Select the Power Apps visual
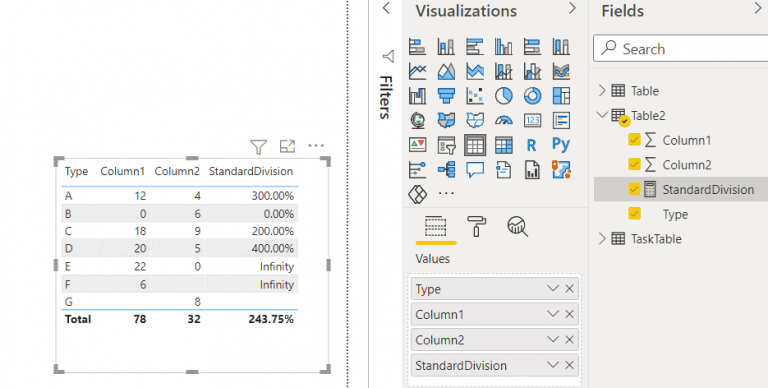 (417, 194)
